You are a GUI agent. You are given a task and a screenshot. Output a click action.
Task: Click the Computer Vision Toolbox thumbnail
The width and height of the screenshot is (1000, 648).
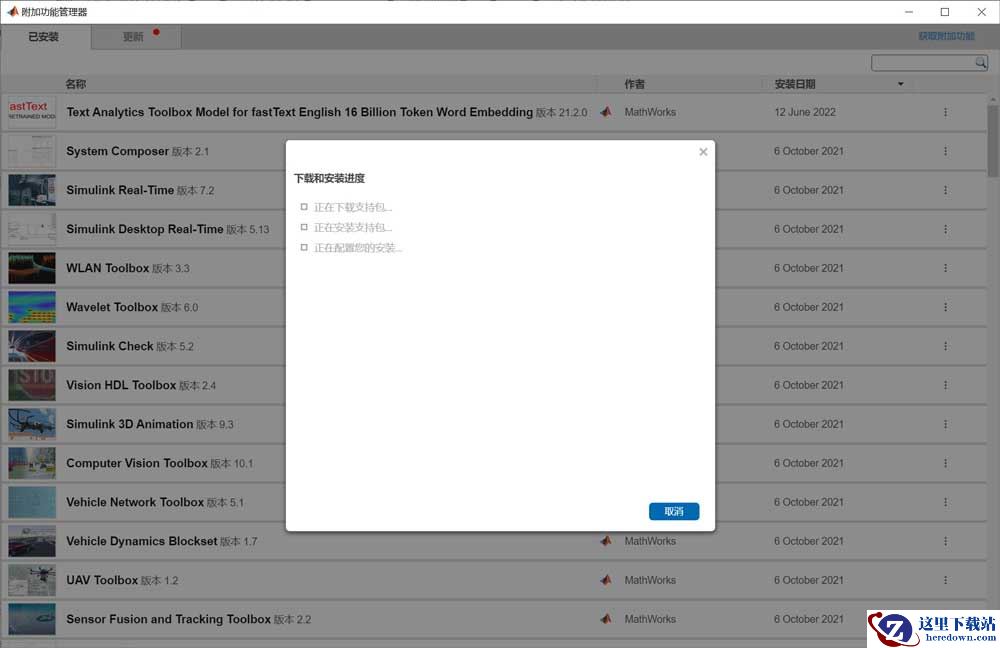32,463
